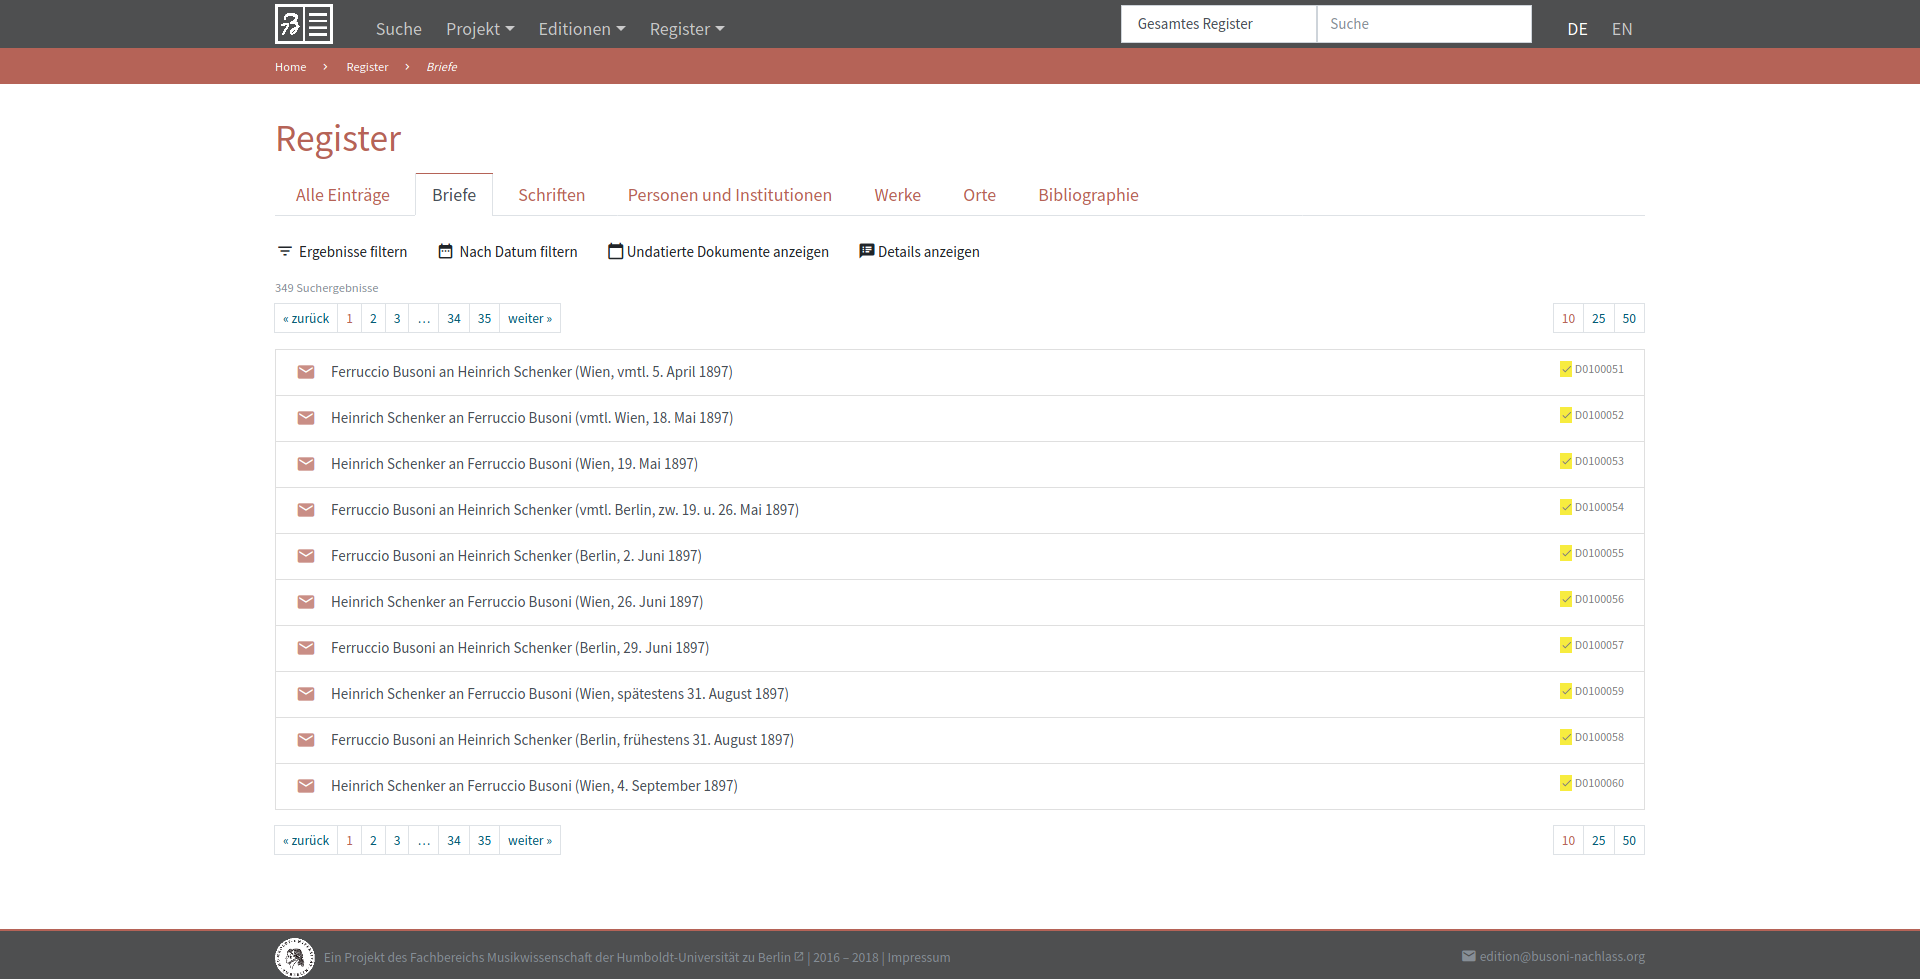The width and height of the screenshot is (1920, 979).
Task: Click yellow status check for D0100052
Action: tap(1566, 415)
